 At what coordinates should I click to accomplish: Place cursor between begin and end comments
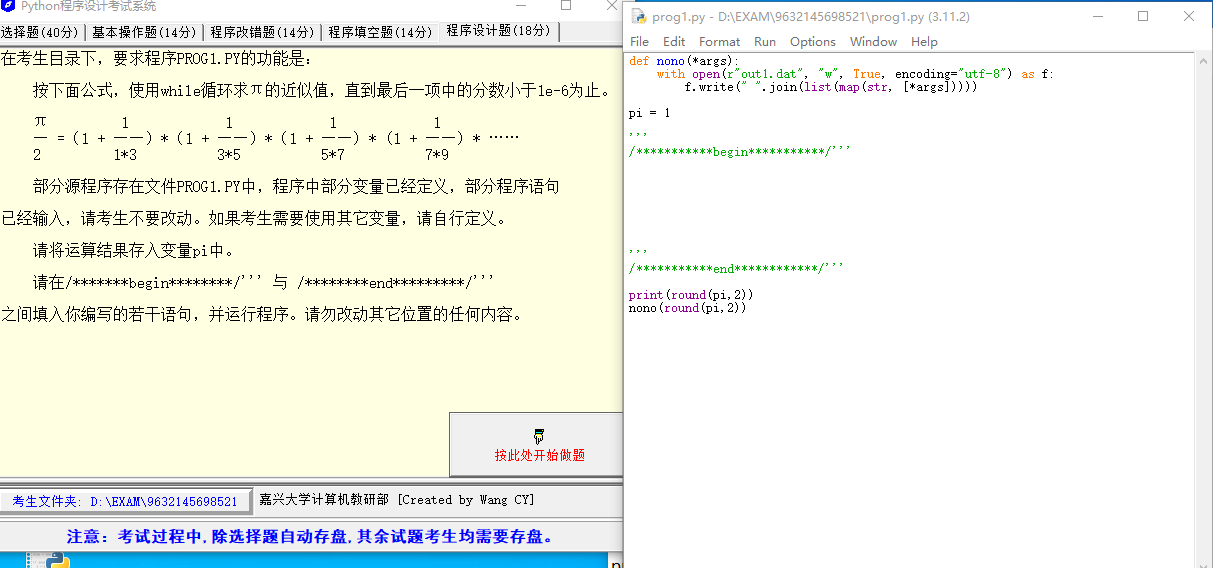[x=910, y=200]
